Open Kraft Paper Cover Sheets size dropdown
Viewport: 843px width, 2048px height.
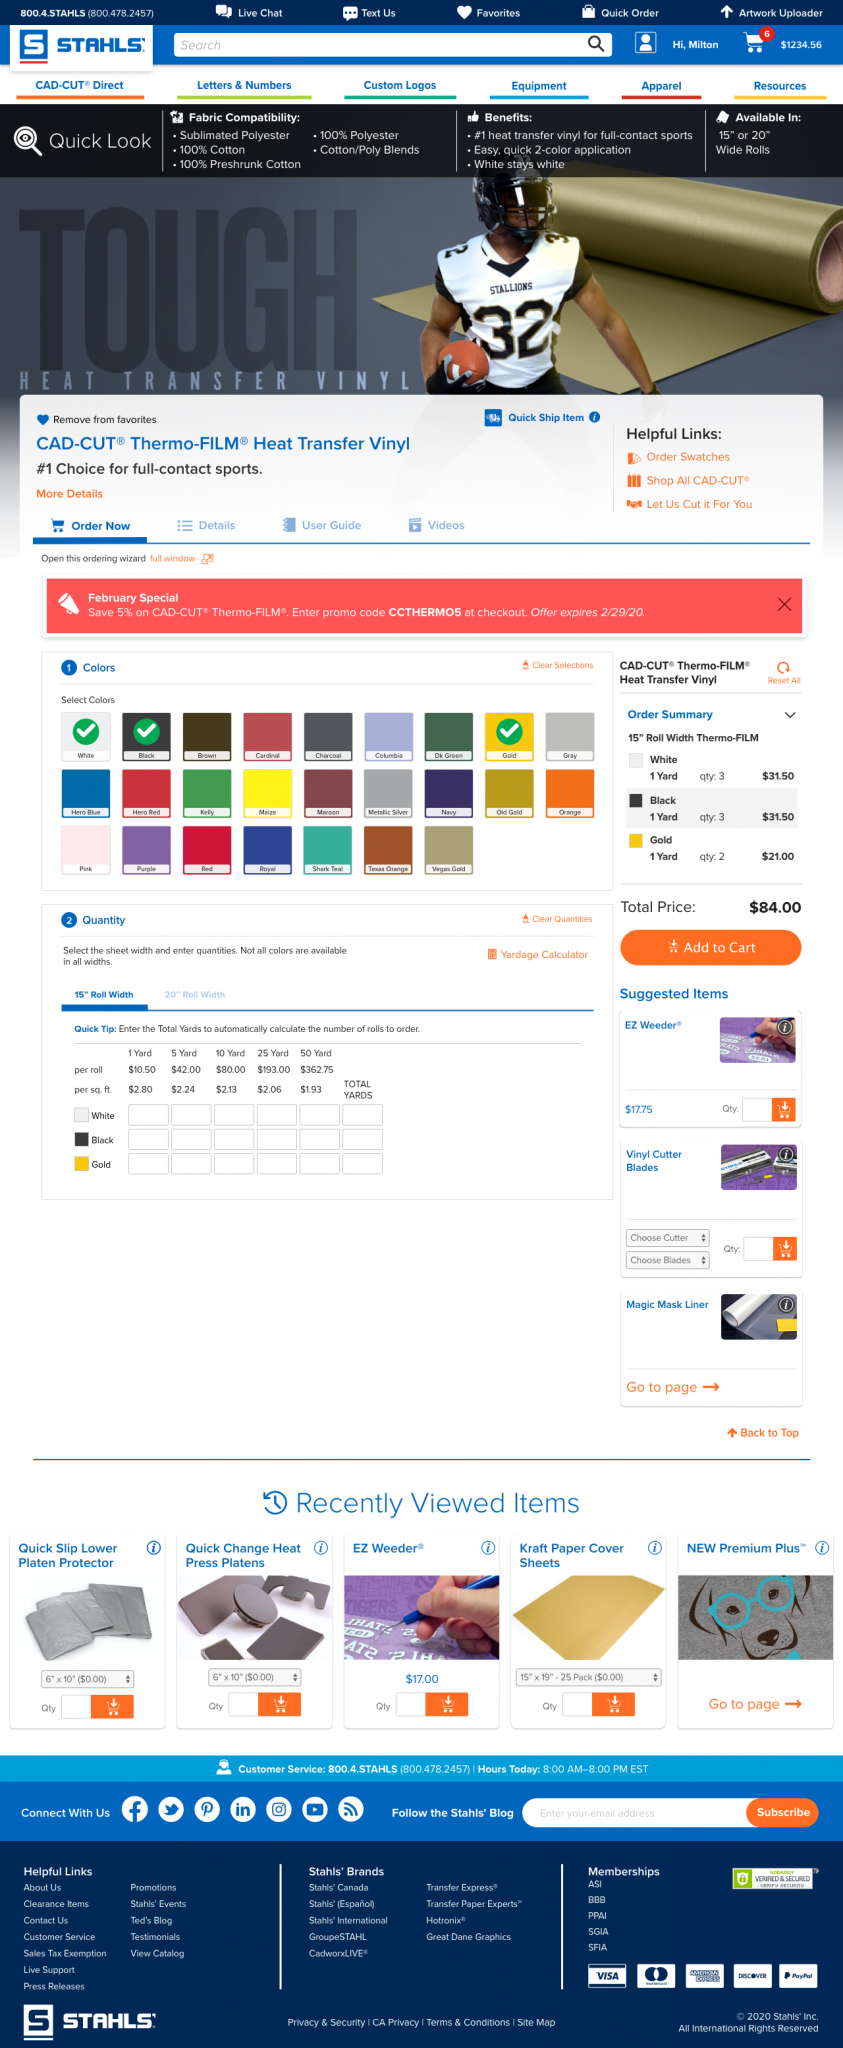[x=588, y=1677]
